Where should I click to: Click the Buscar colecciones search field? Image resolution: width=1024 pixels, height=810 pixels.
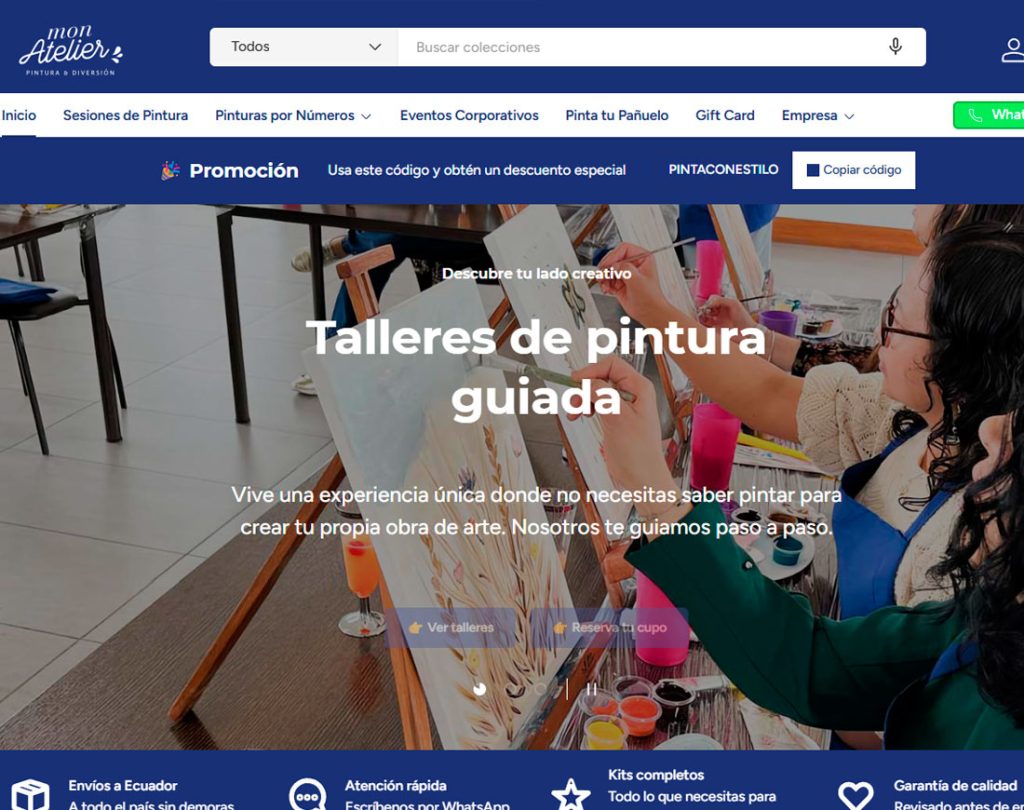point(640,47)
